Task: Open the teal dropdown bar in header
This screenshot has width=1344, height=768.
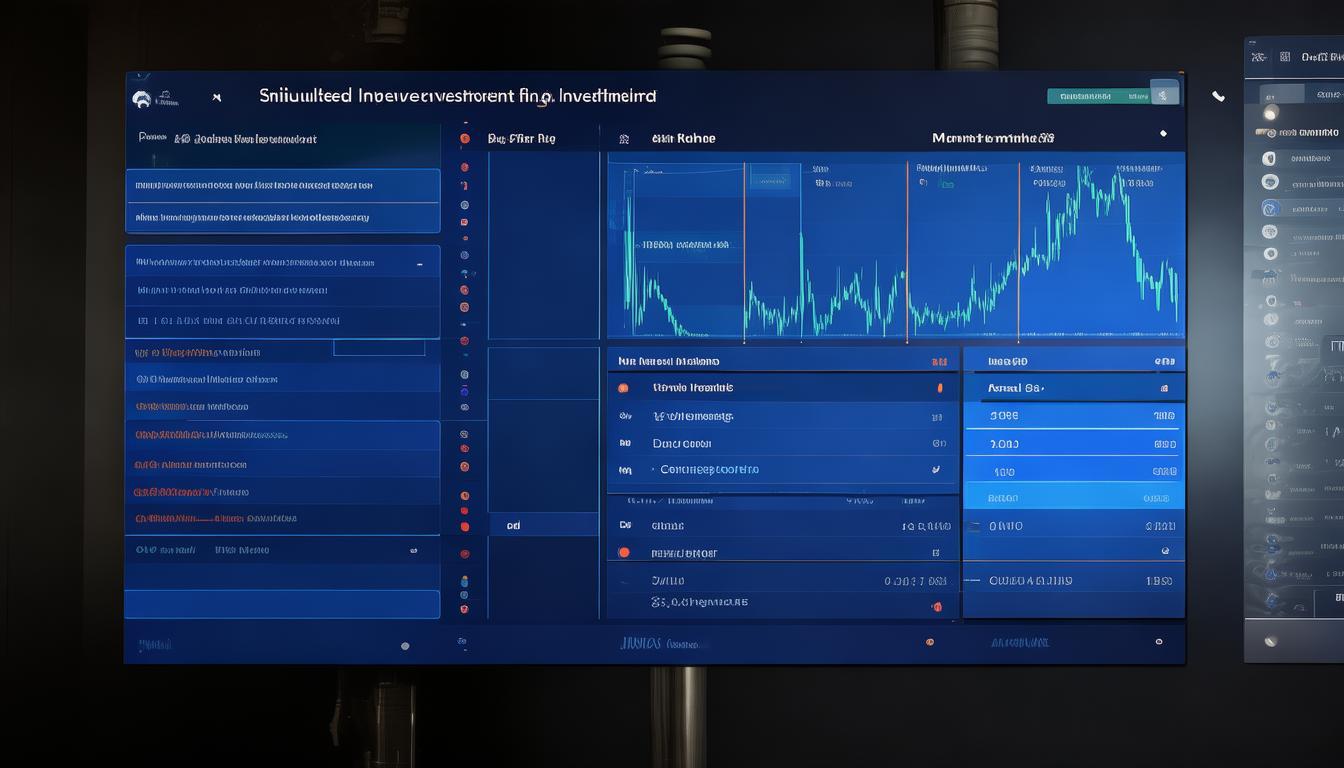Action: tap(1097, 96)
